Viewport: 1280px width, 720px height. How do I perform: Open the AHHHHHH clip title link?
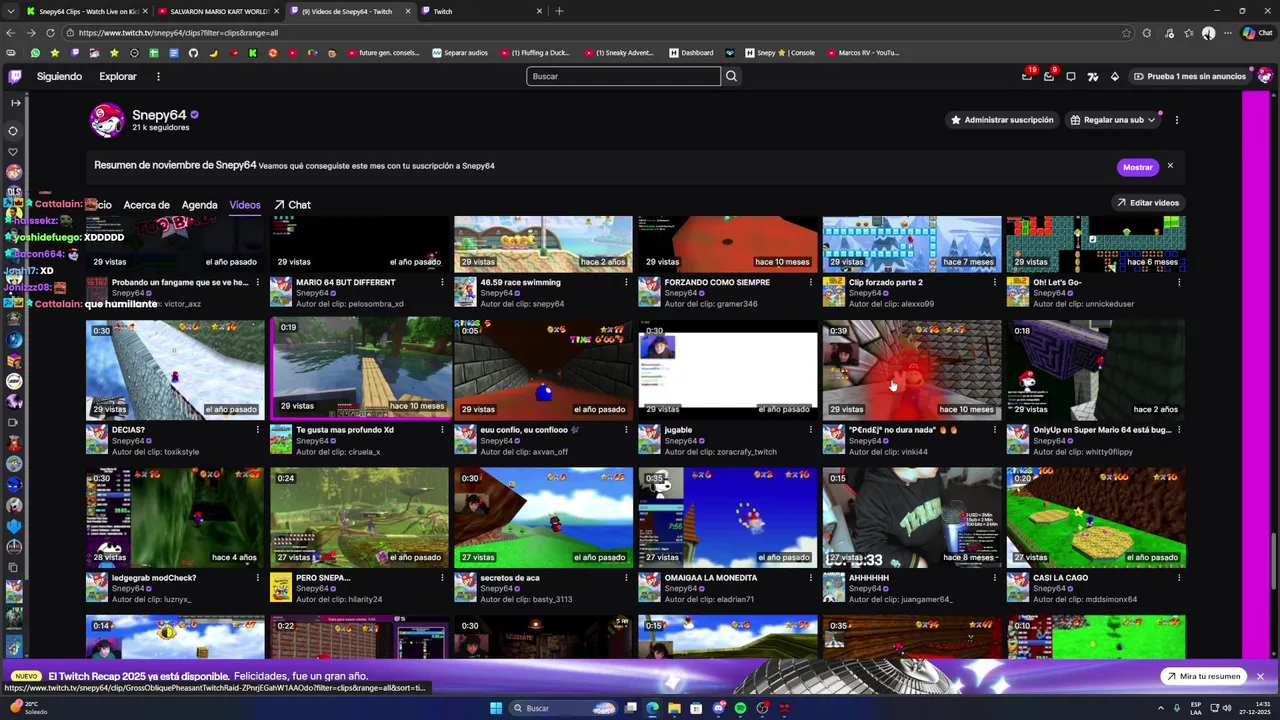tap(868, 578)
